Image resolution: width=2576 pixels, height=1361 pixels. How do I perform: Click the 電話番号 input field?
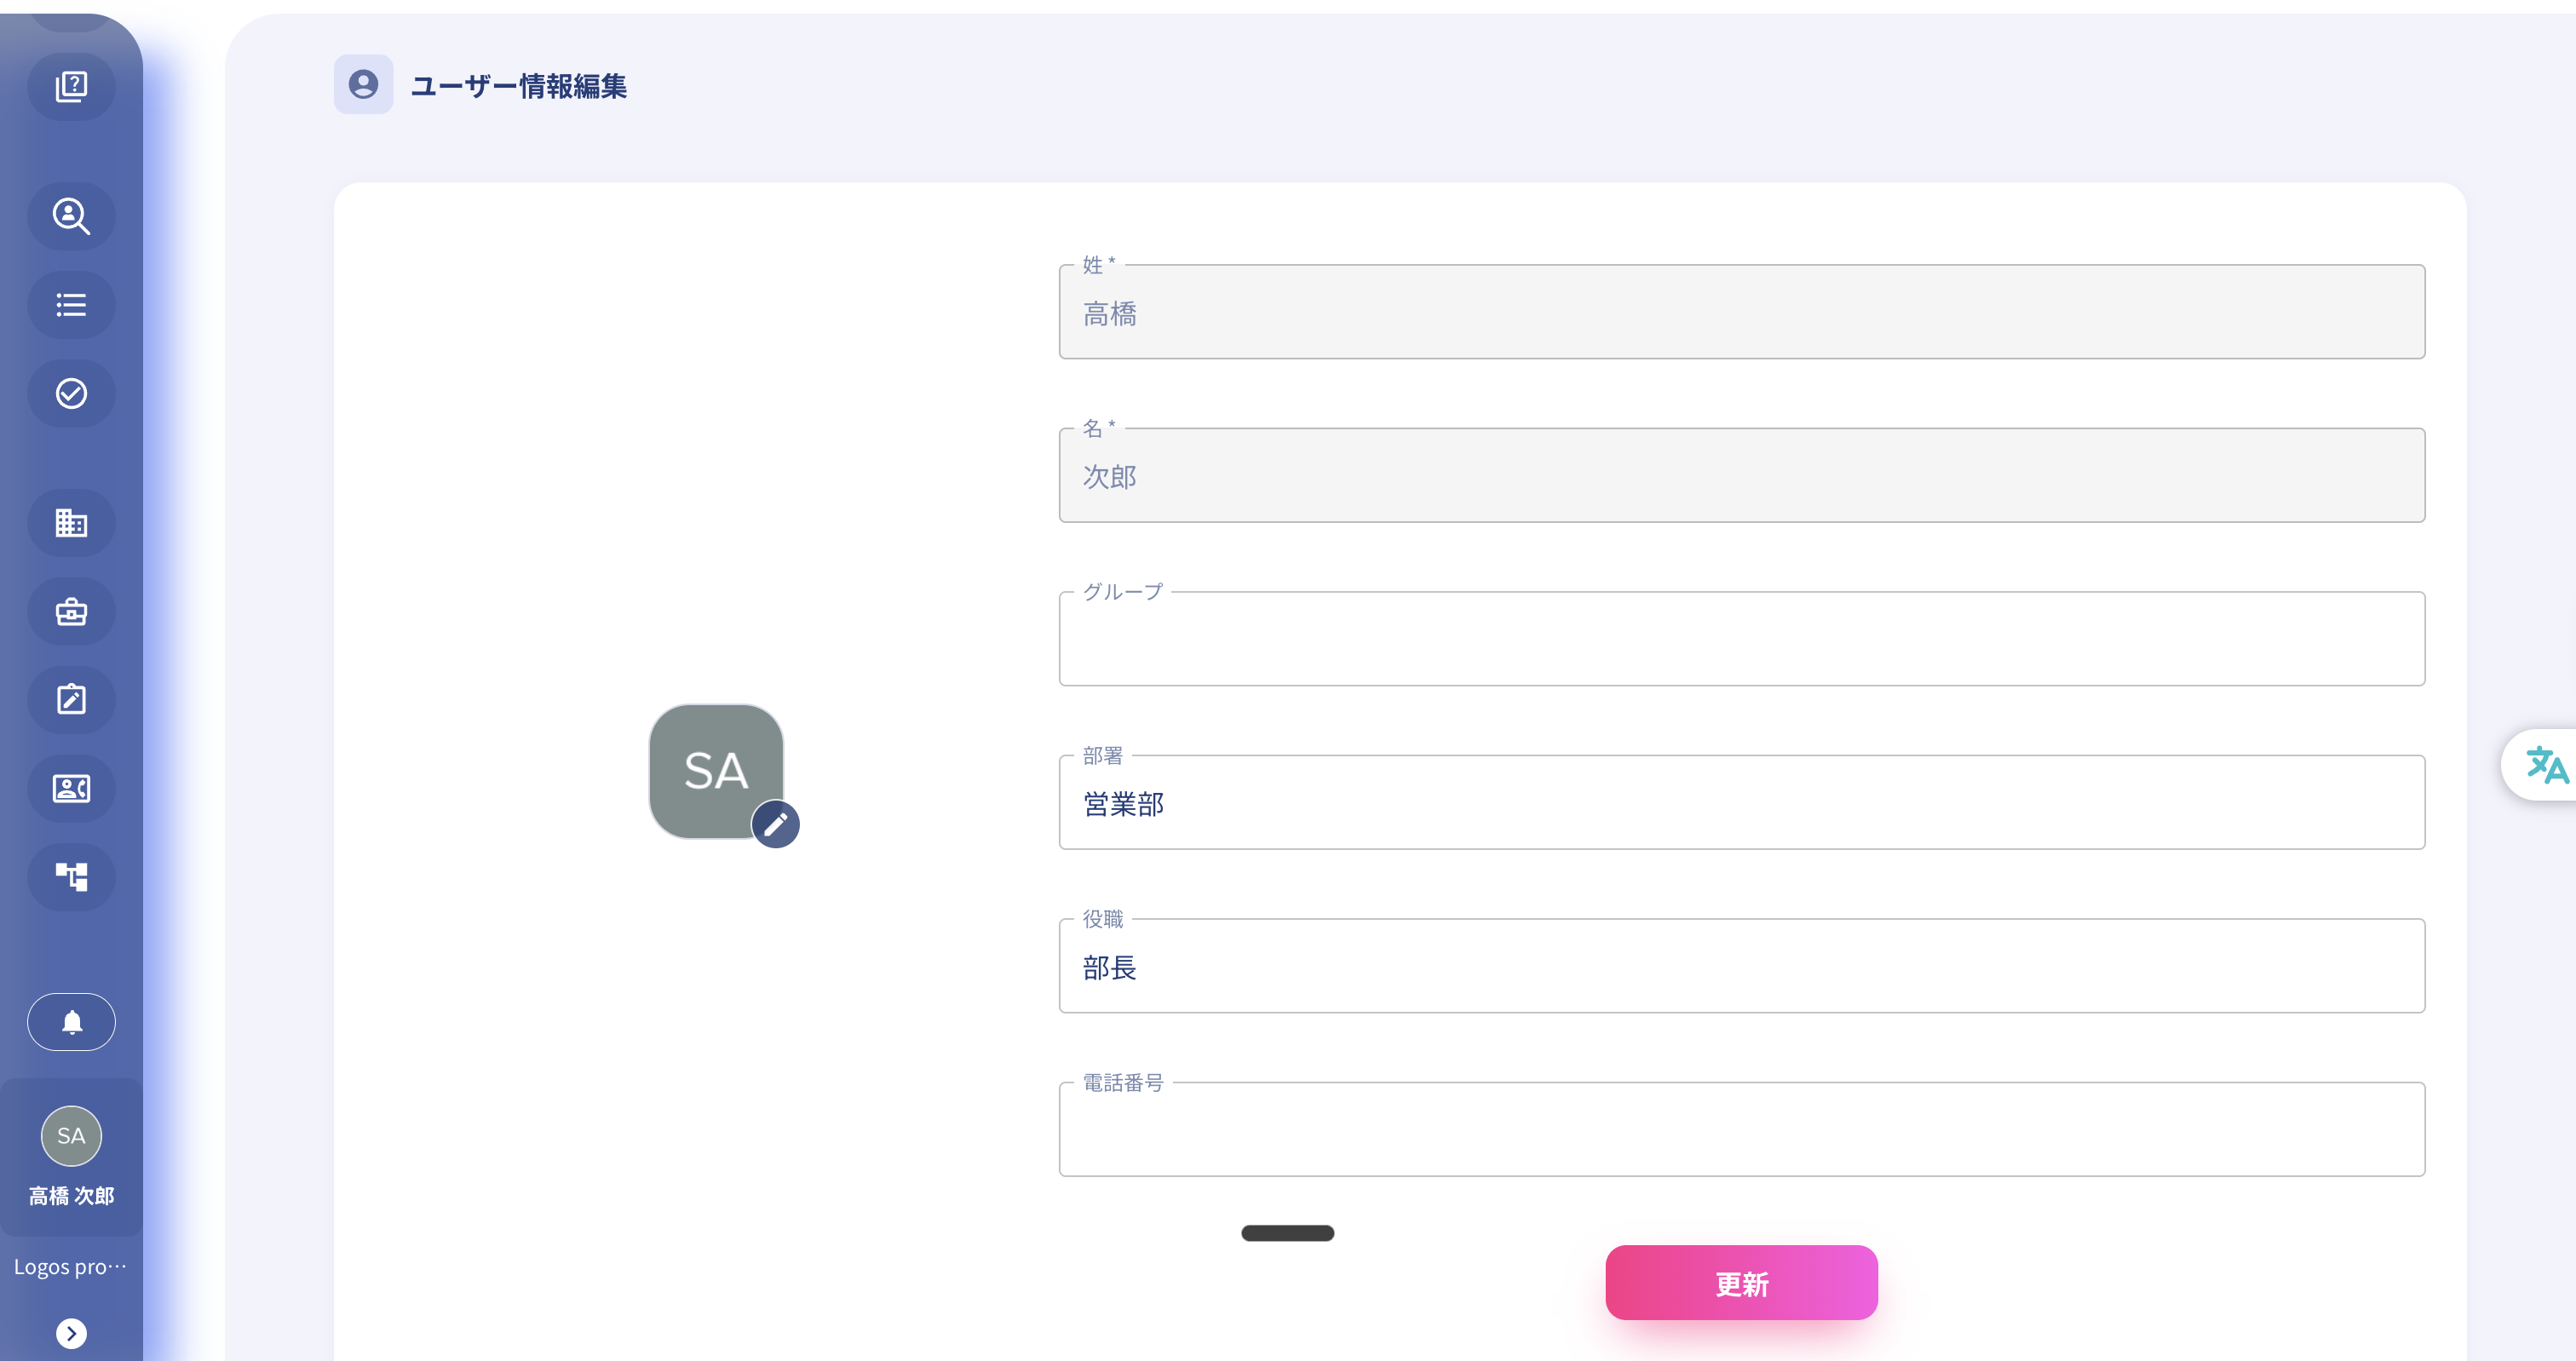[1741, 1130]
